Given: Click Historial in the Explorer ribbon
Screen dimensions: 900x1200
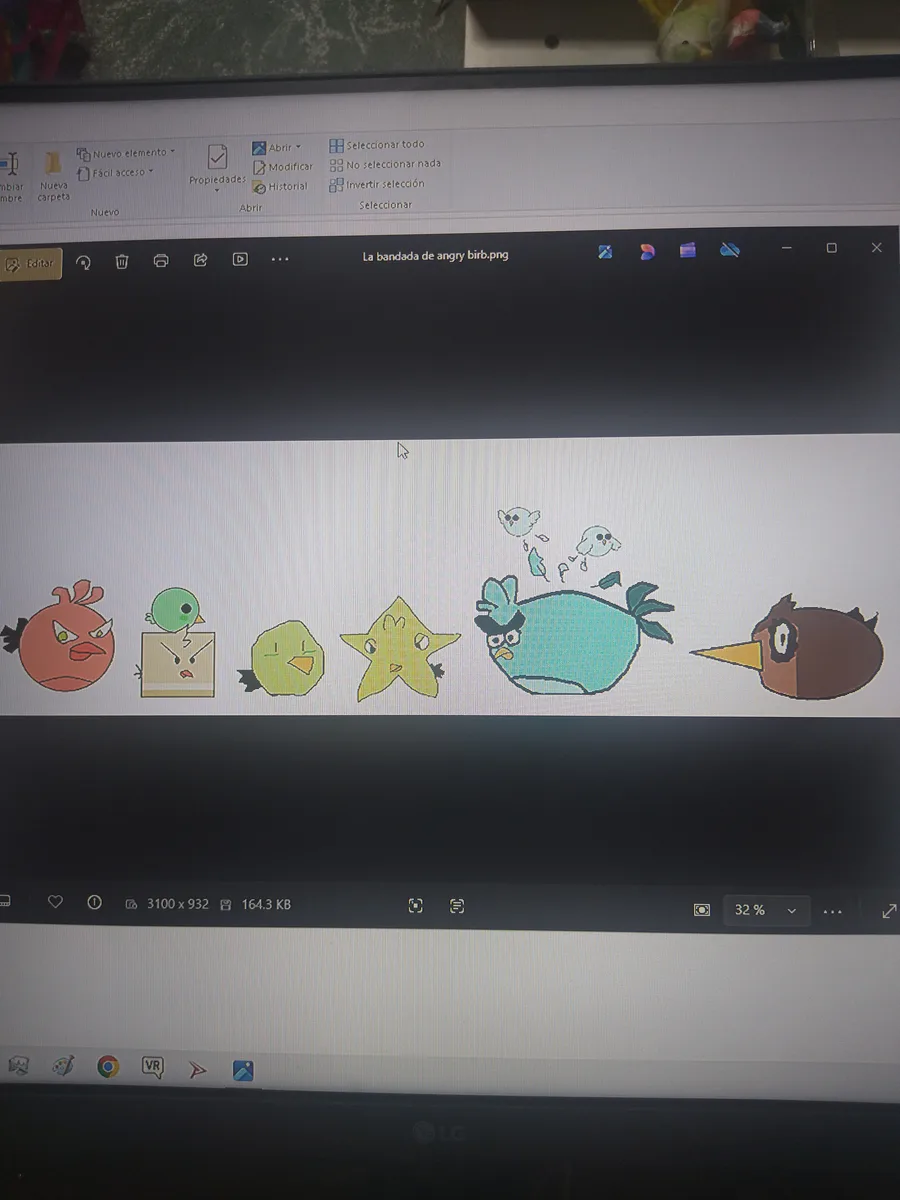Looking at the screenshot, I should 280,187.
